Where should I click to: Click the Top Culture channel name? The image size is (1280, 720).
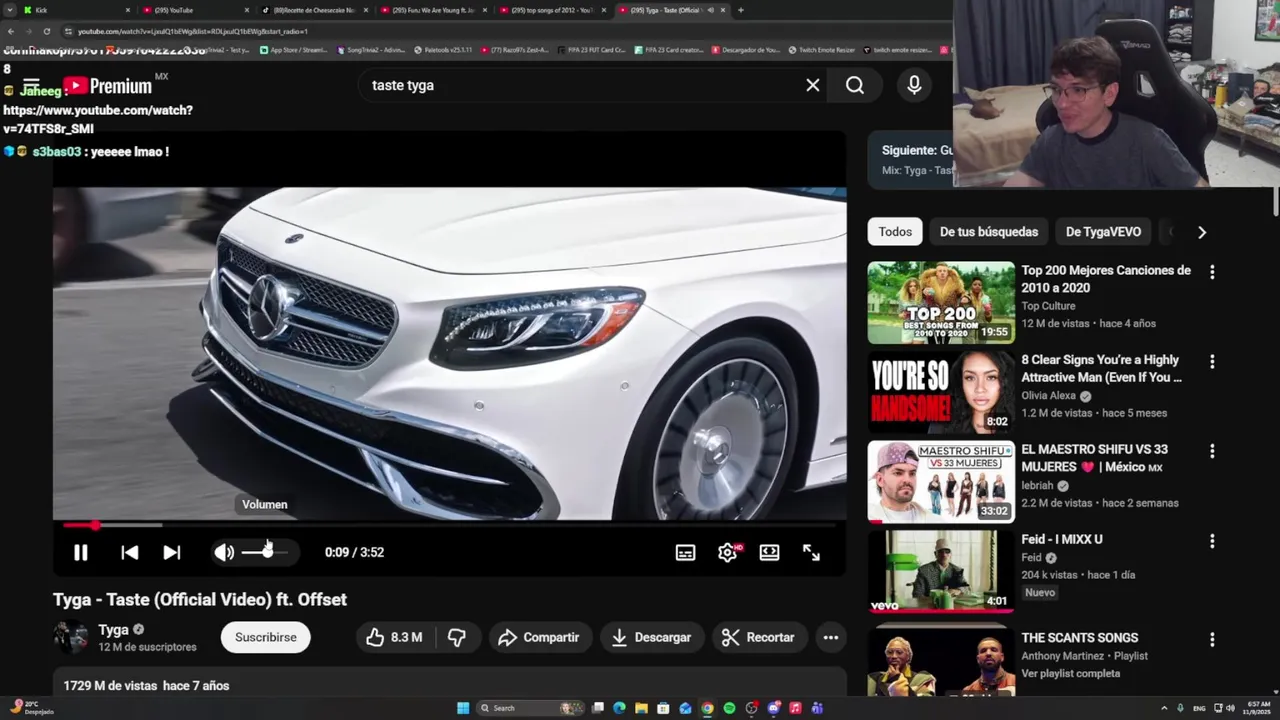pyautogui.click(x=1048, y=306)
